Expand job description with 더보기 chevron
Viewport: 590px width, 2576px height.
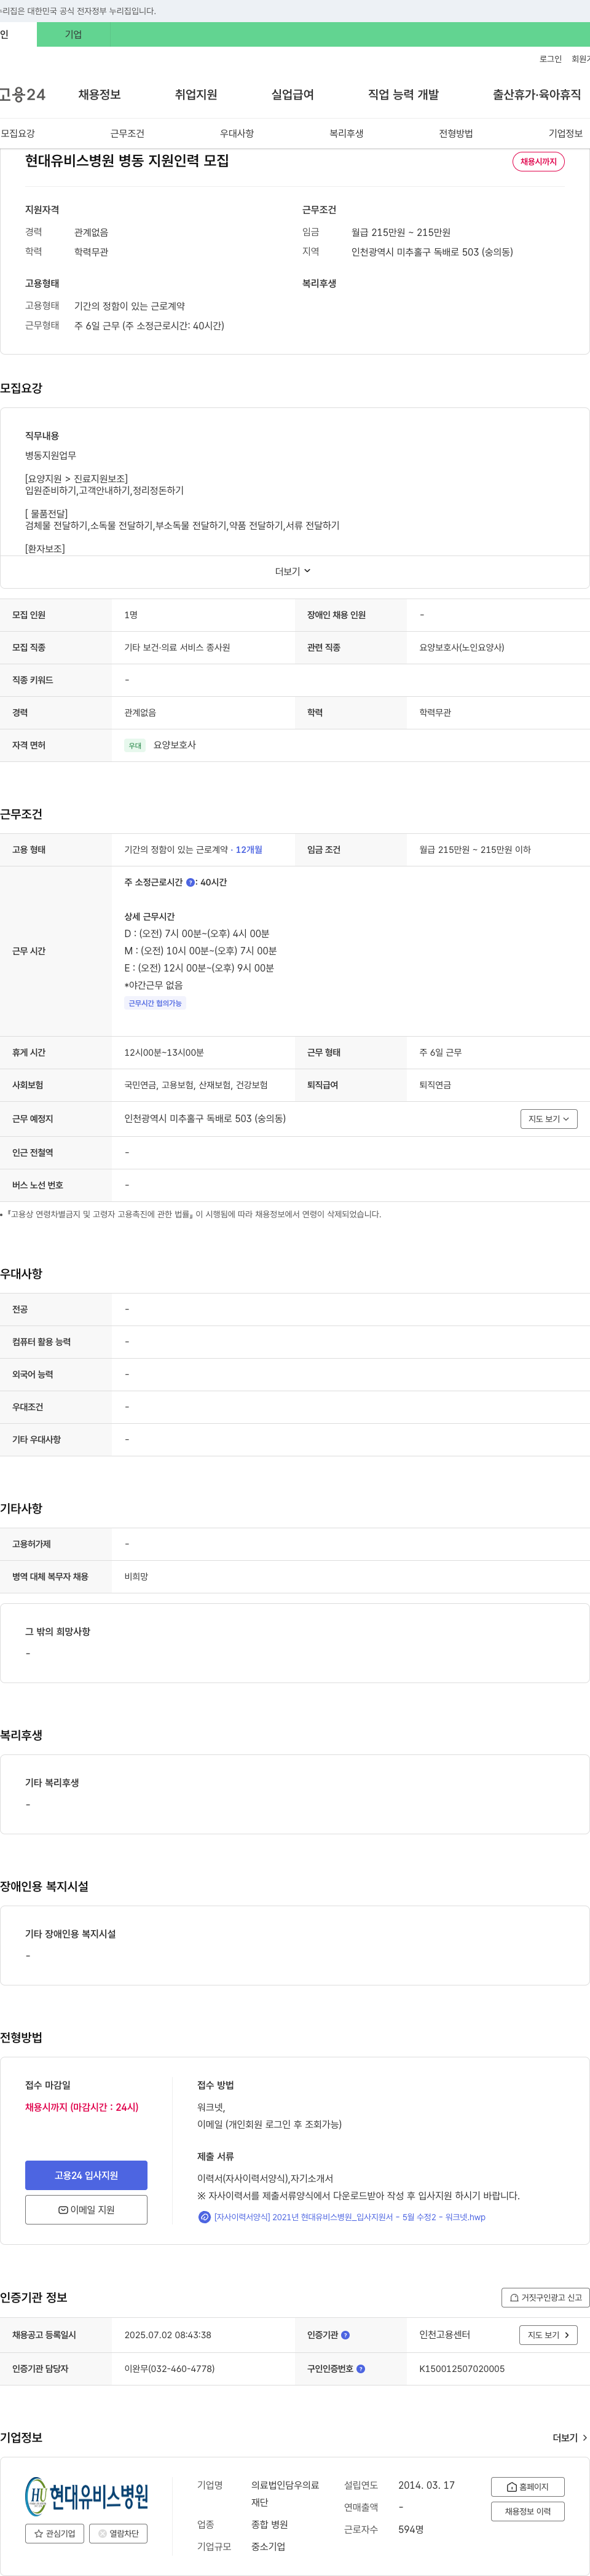click(x=293, y=571)
